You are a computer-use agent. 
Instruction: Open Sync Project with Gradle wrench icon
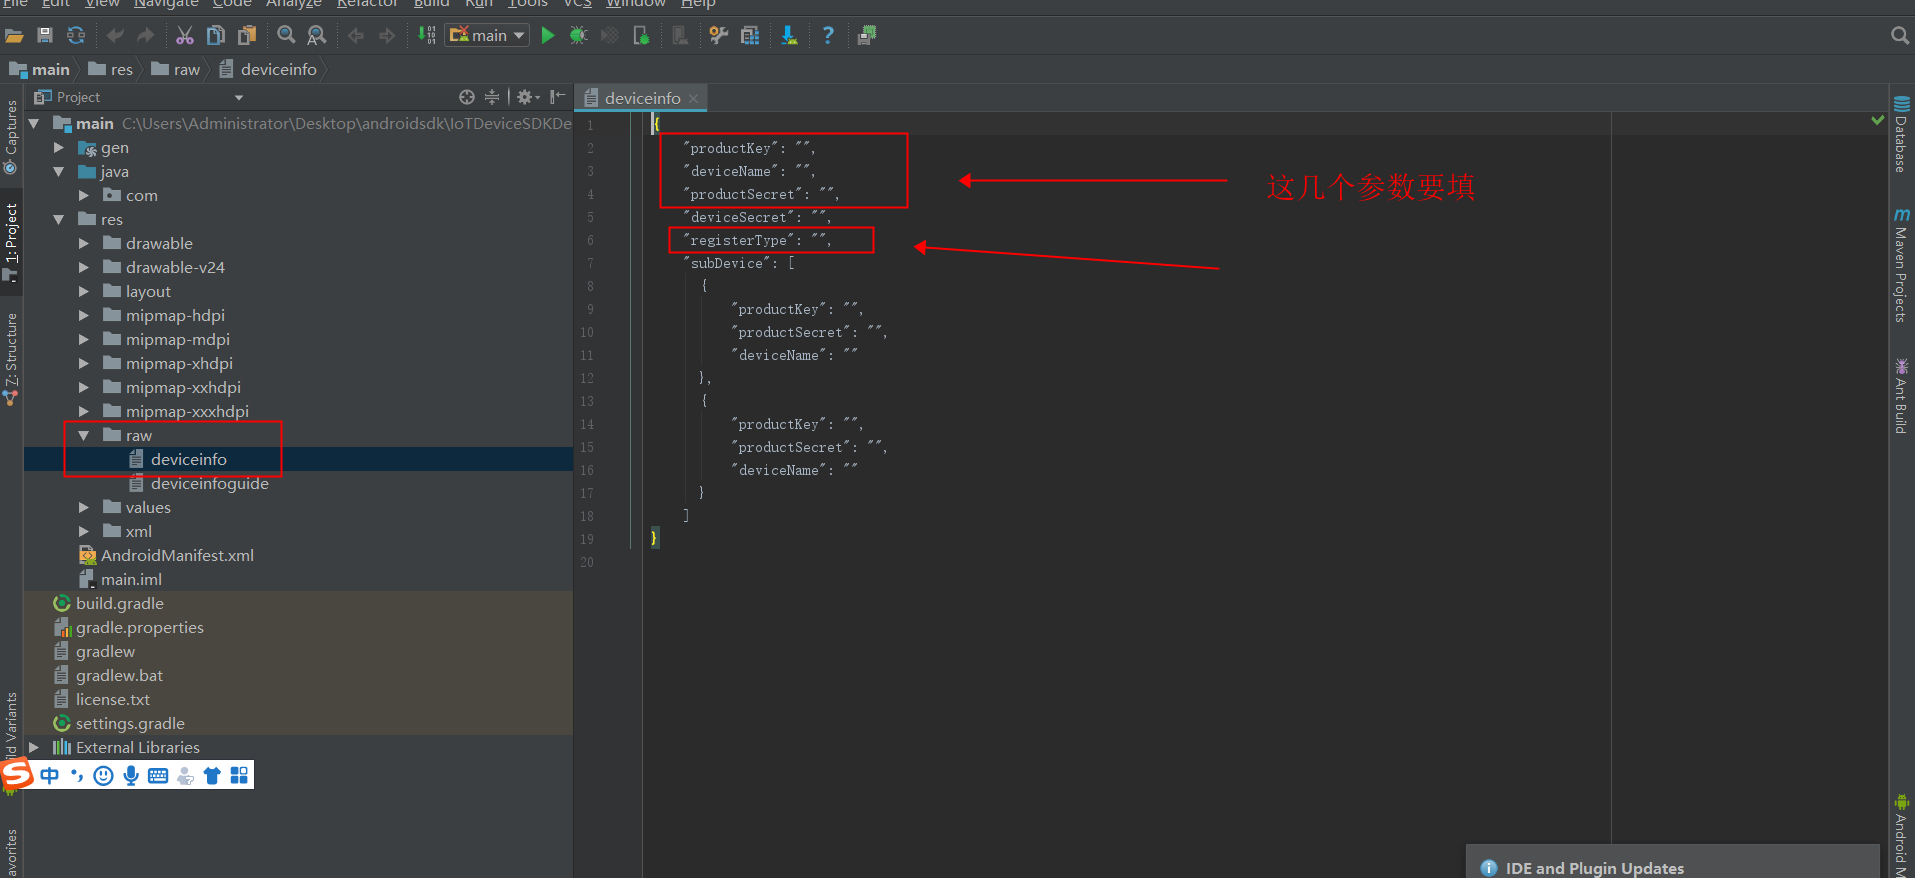point(718,36)
